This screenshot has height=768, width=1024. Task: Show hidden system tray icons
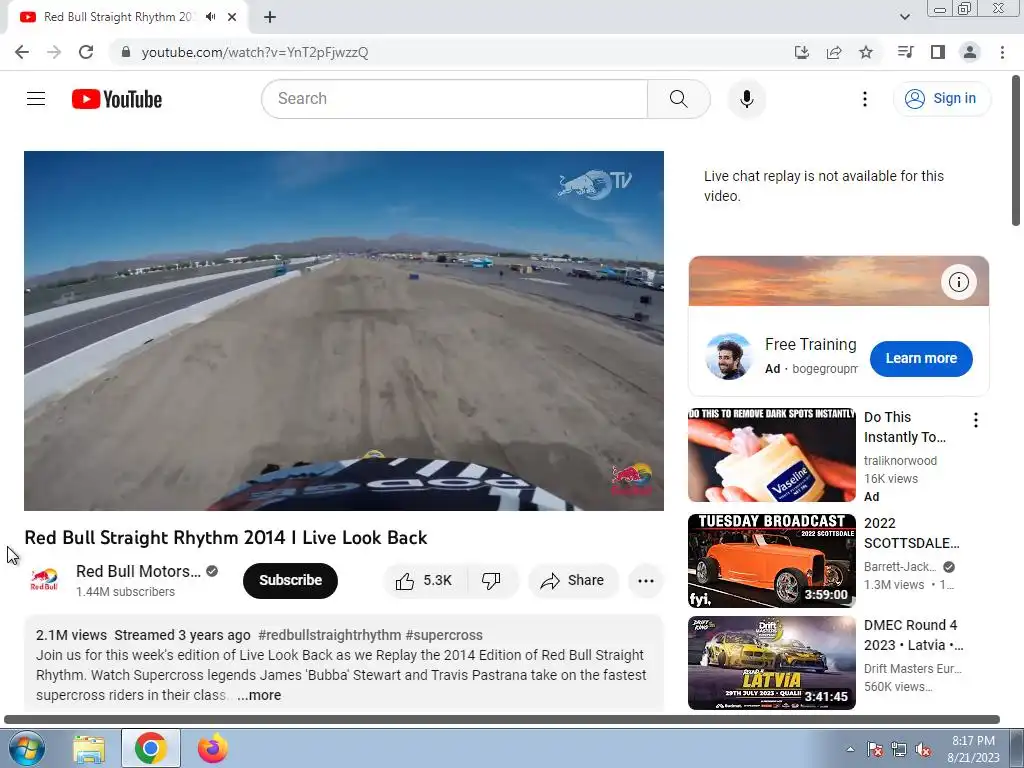(x=850, y=749)
